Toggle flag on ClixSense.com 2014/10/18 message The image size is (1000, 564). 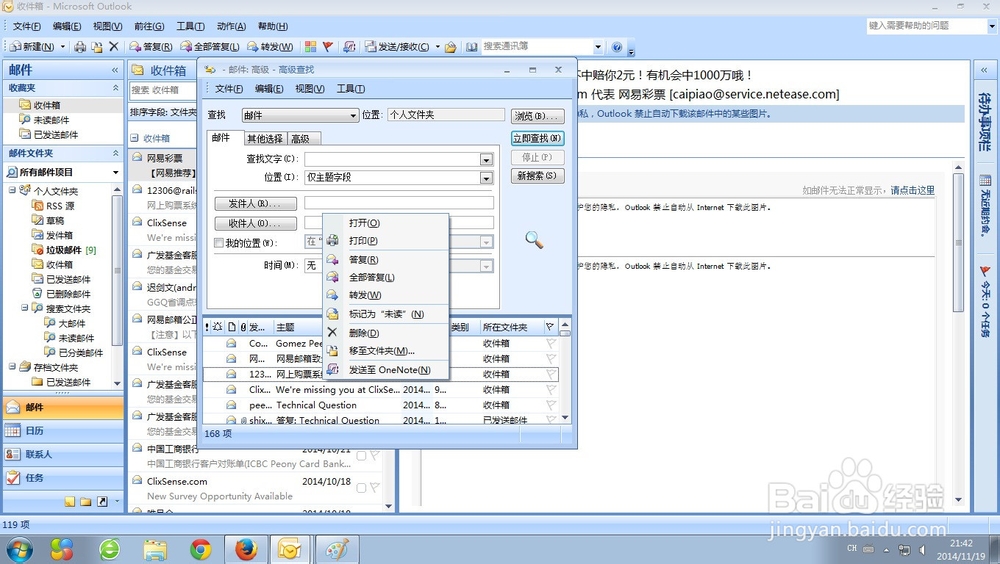[374, 487]
